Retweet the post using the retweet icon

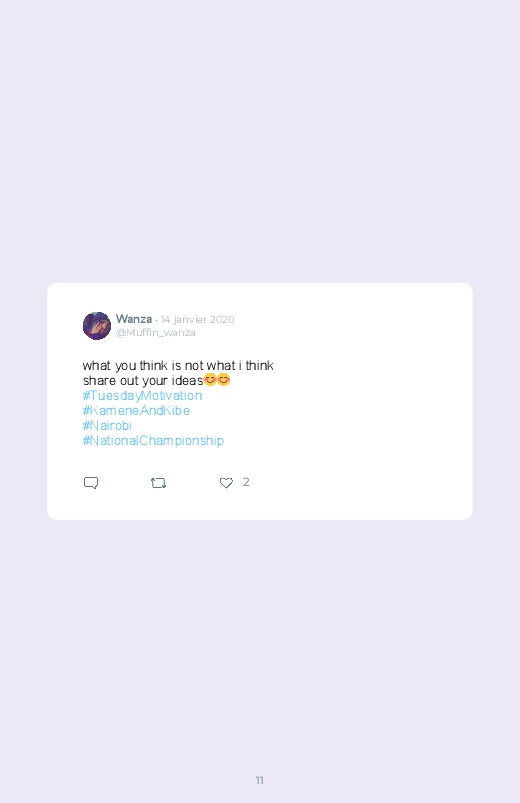click(x=158, y=483)
